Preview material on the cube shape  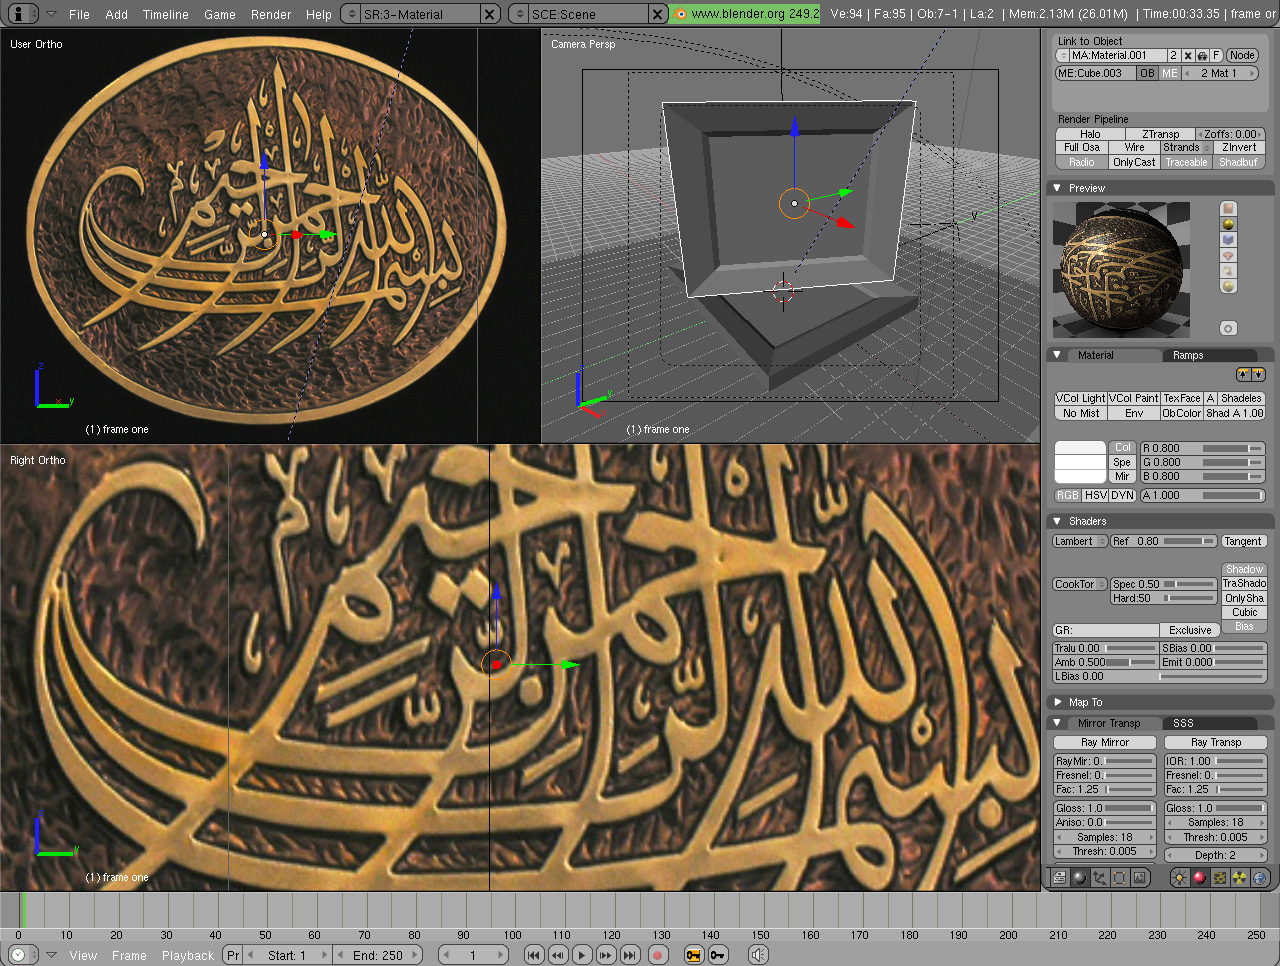pyautogui.click(x=1228, y=239)
